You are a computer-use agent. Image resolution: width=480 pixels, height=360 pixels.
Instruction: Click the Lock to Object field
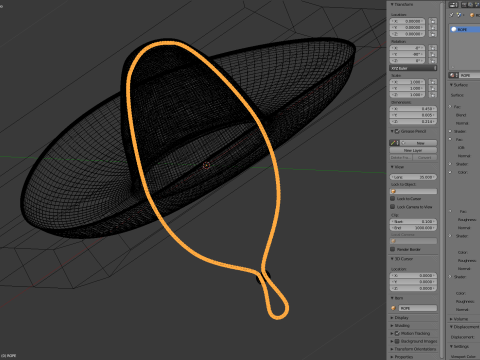tap(413, 191)
